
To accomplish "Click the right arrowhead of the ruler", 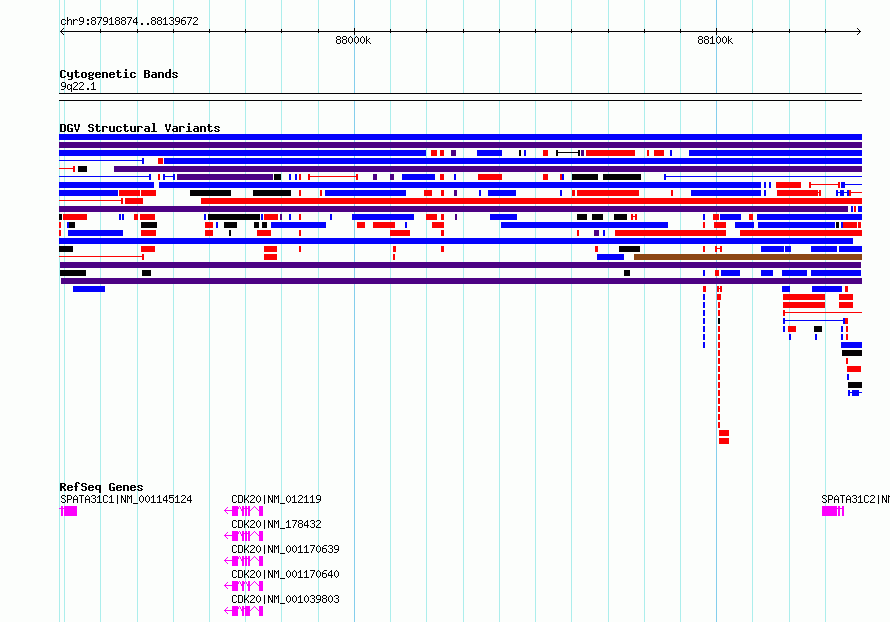I will click(859, 32).
